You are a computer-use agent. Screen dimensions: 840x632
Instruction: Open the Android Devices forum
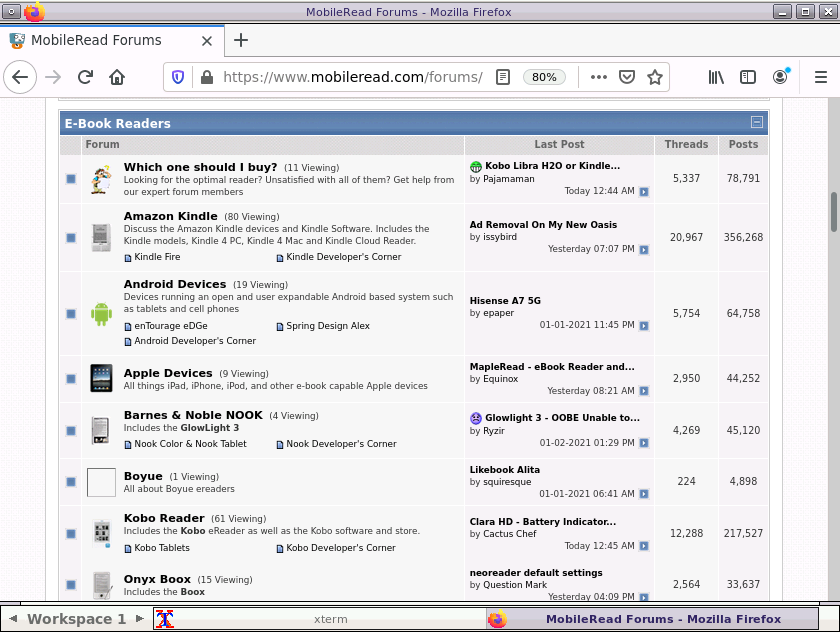click(x=175, y=284)
